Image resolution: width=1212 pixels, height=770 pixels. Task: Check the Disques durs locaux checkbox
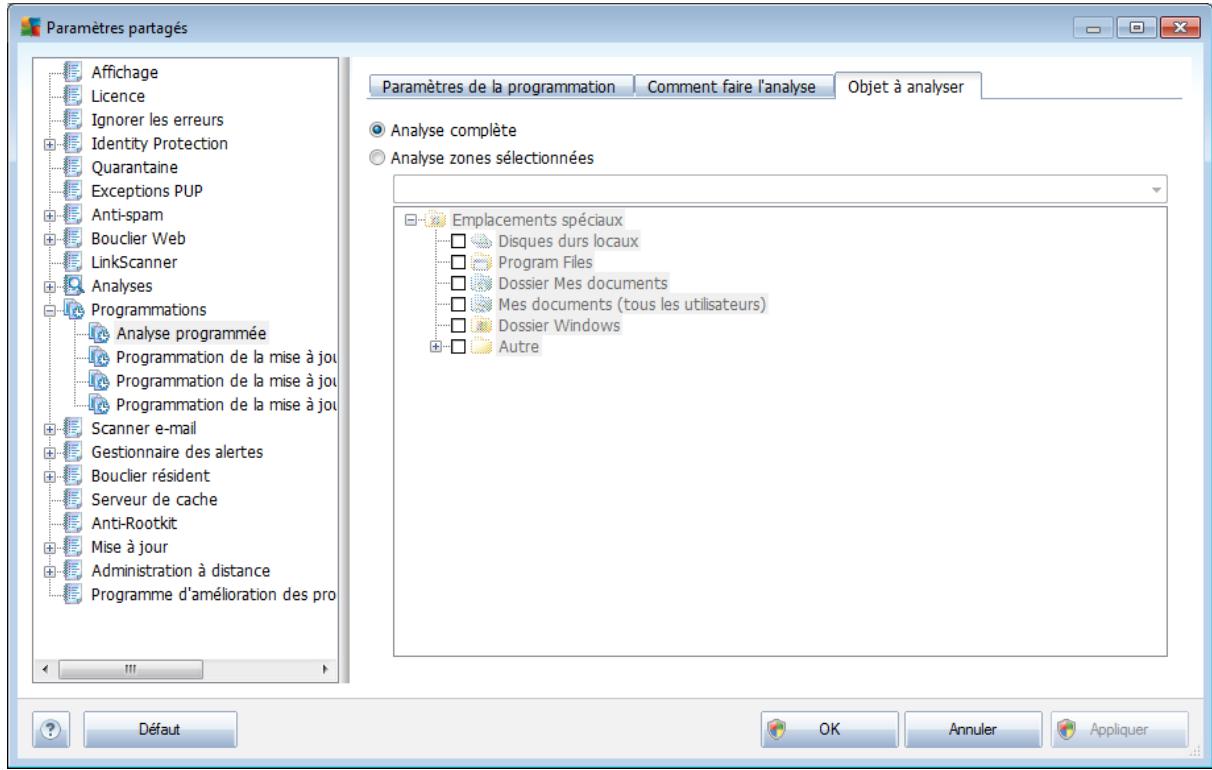pyautogui.click(x=458, y=241)
